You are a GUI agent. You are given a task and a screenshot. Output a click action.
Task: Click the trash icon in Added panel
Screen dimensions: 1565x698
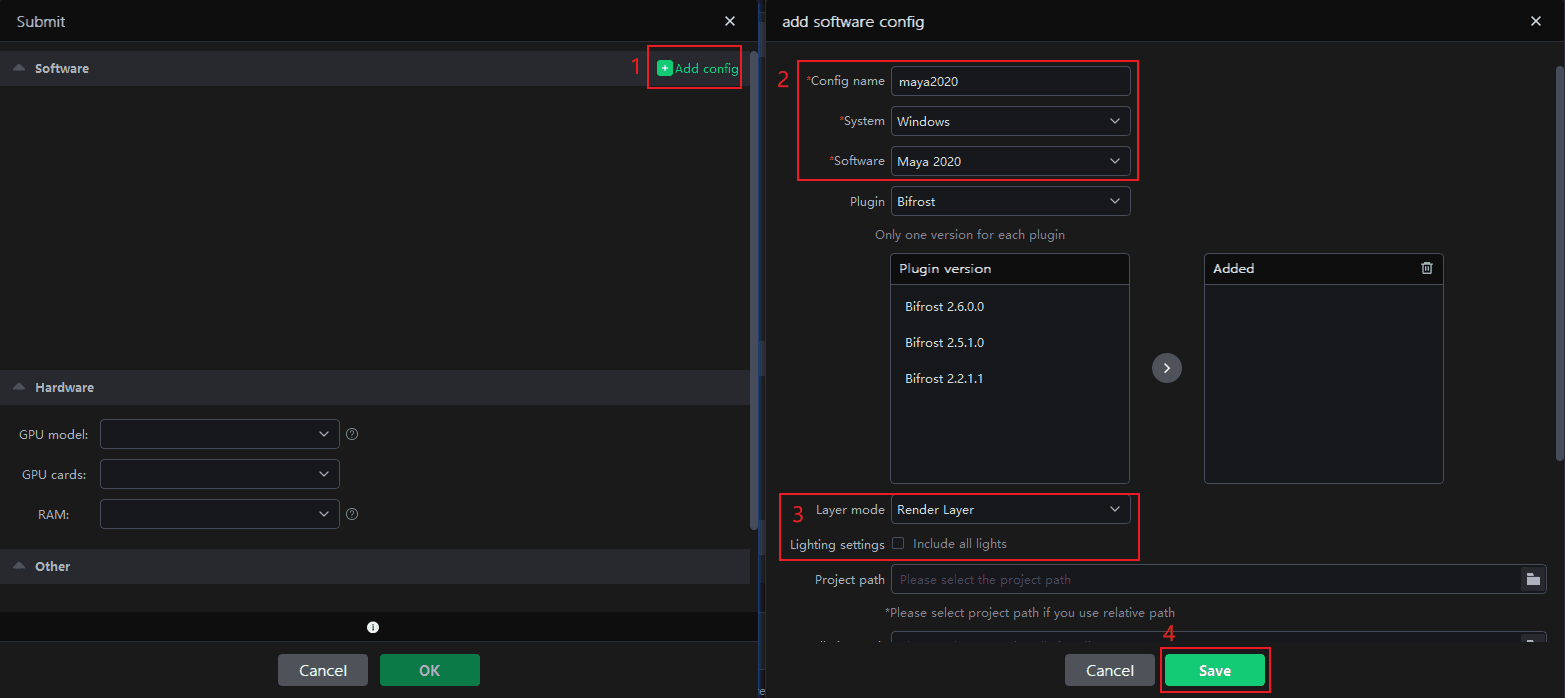(1426, 268)
